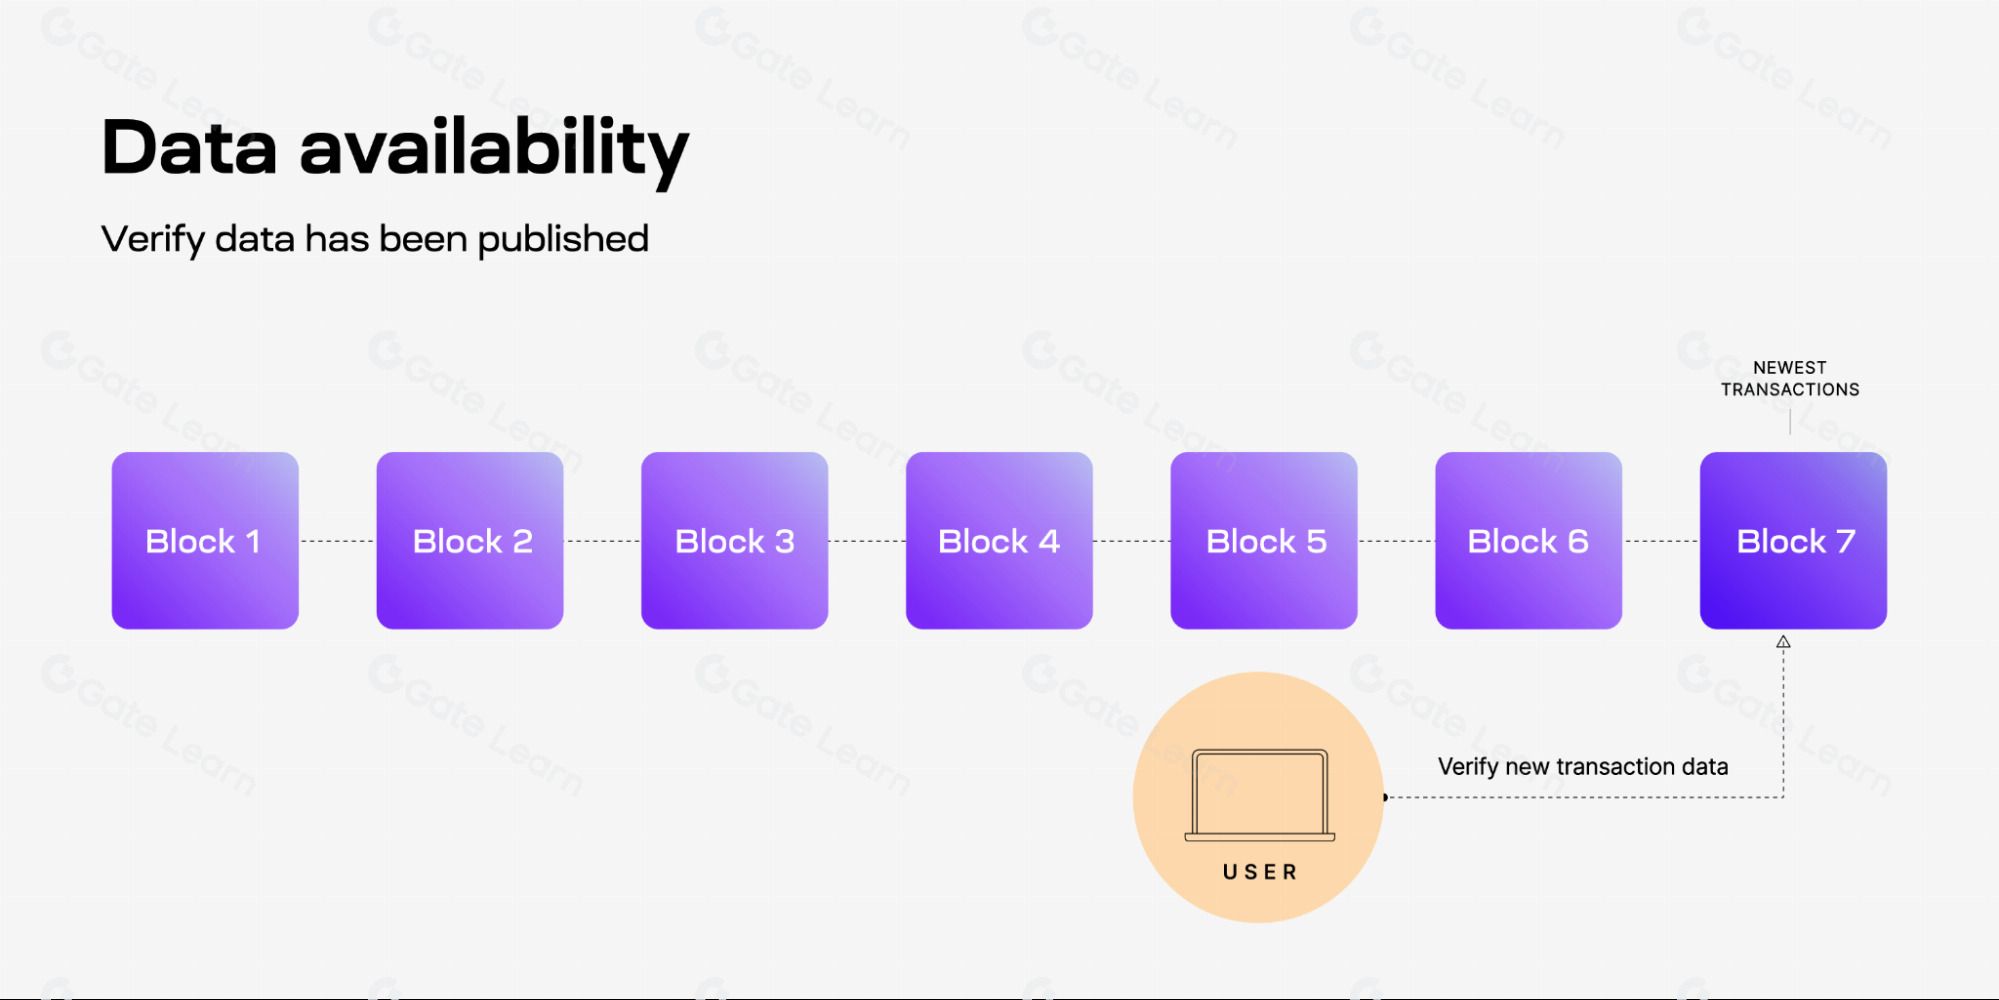Click the newest Block 7 box
This screenshot has height=1000, width=1999.
pyautogui.click(x=1794, y=541)
